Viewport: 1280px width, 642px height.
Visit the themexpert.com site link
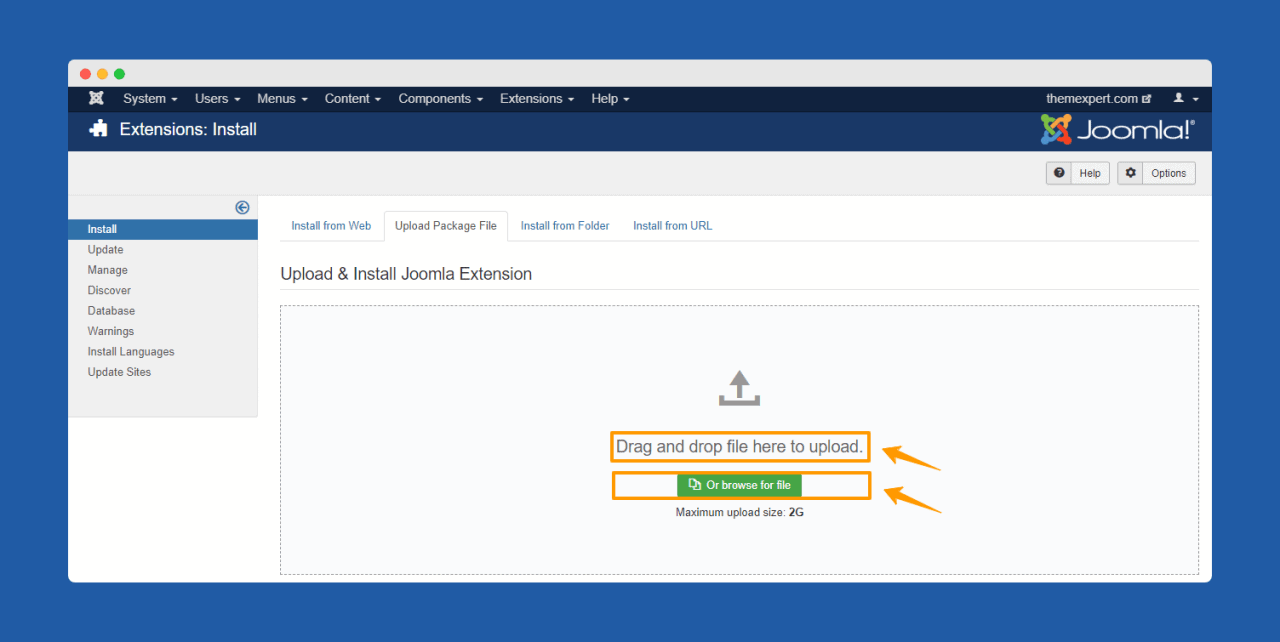[x=1099, y=98]
